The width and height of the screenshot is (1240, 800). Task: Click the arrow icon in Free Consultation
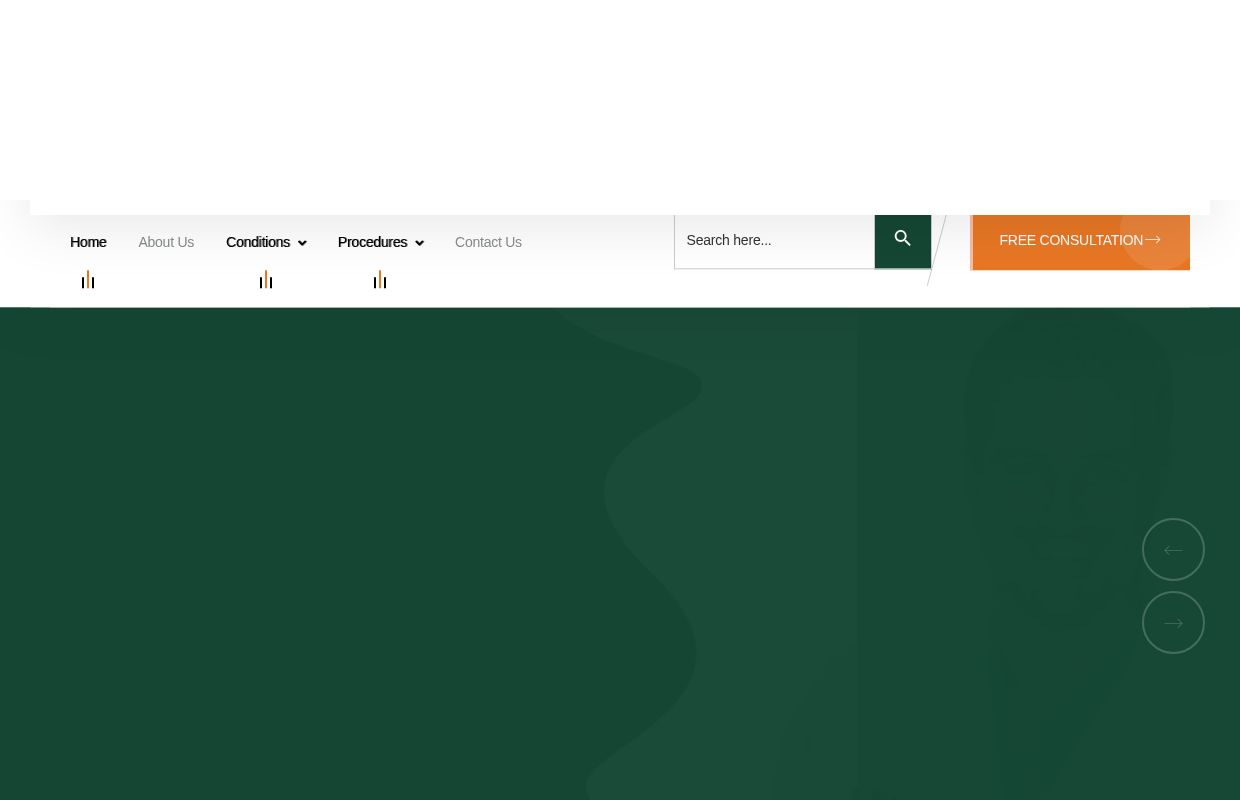[x=1153, y=240]
